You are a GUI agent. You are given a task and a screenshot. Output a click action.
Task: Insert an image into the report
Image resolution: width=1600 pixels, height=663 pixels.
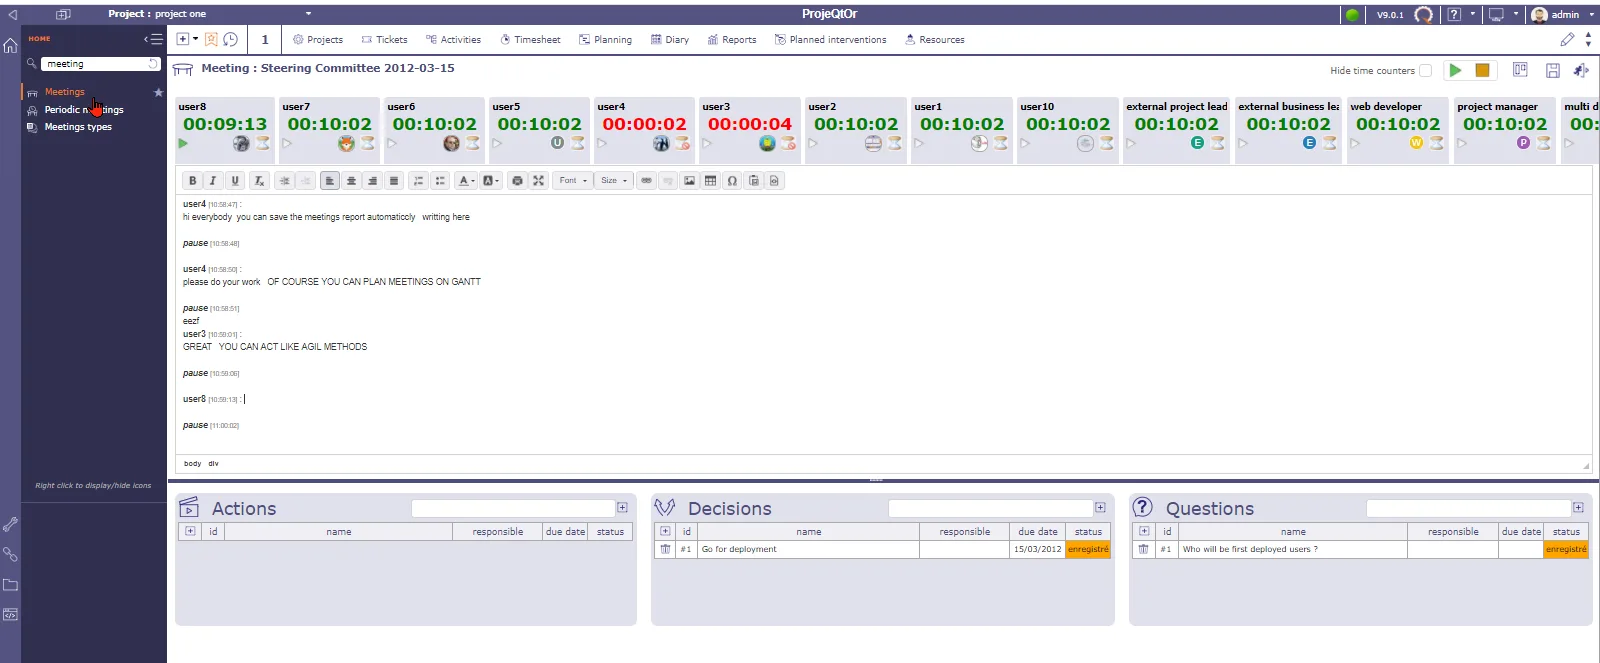pyautogui.click(x=689, y=181)
